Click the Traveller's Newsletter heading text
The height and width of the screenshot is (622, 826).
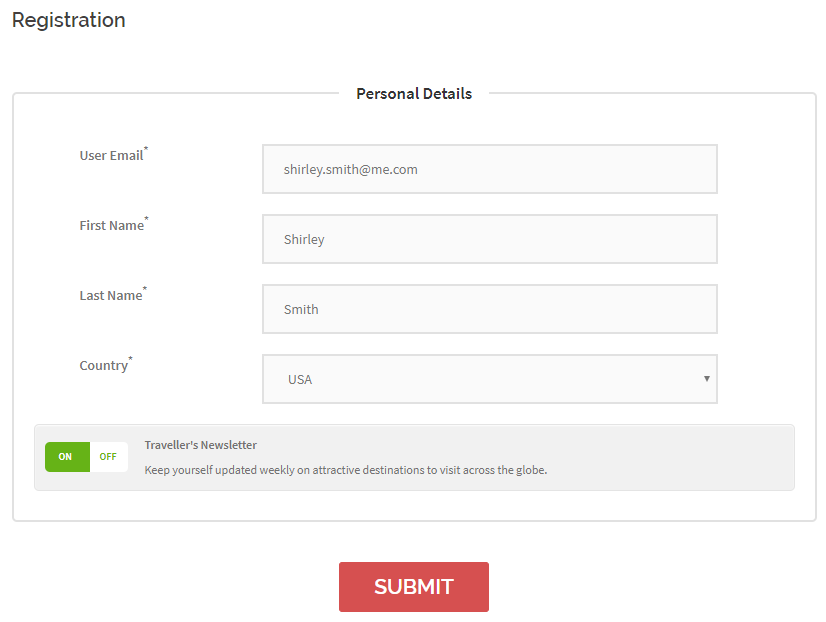point(200,445)
